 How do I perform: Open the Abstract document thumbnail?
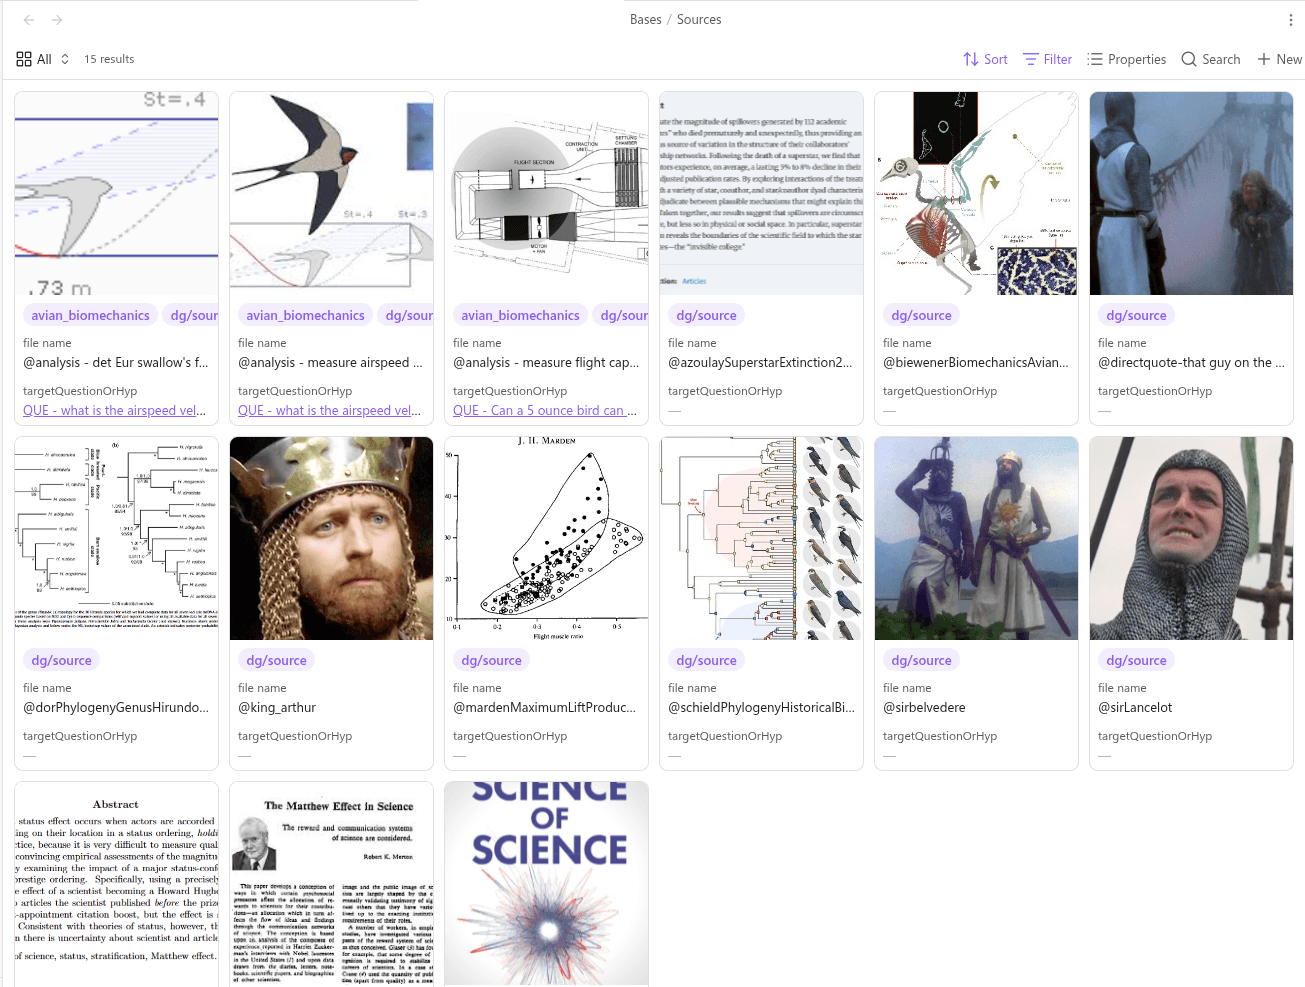117,884
